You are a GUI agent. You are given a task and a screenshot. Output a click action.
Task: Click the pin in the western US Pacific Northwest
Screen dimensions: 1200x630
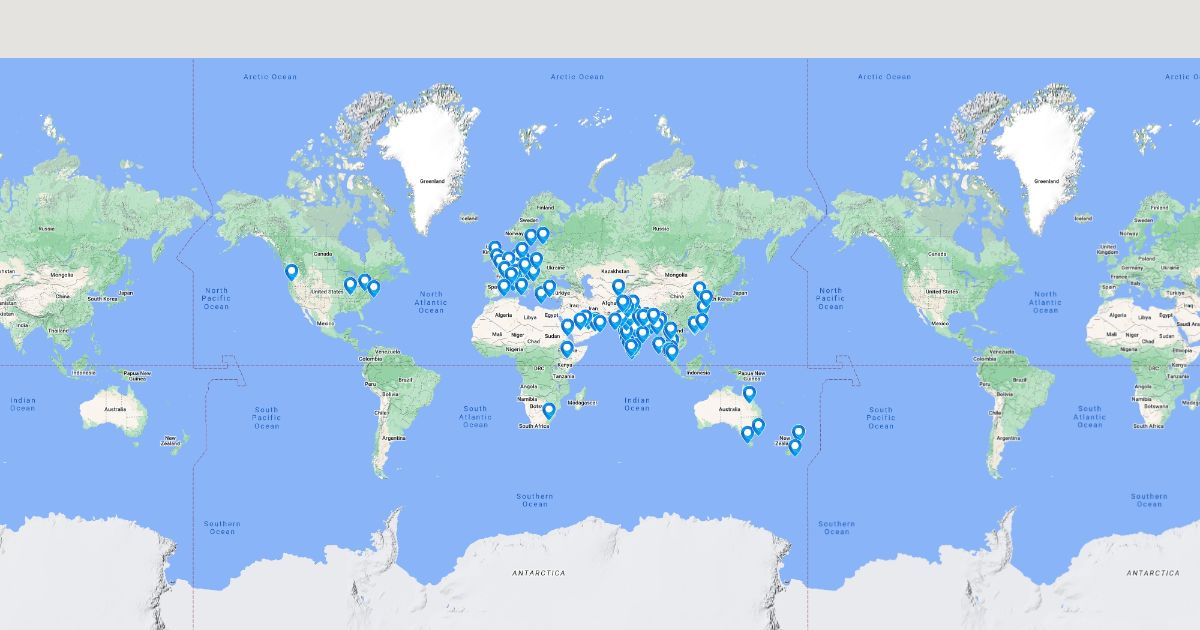(x=292, y=271)
